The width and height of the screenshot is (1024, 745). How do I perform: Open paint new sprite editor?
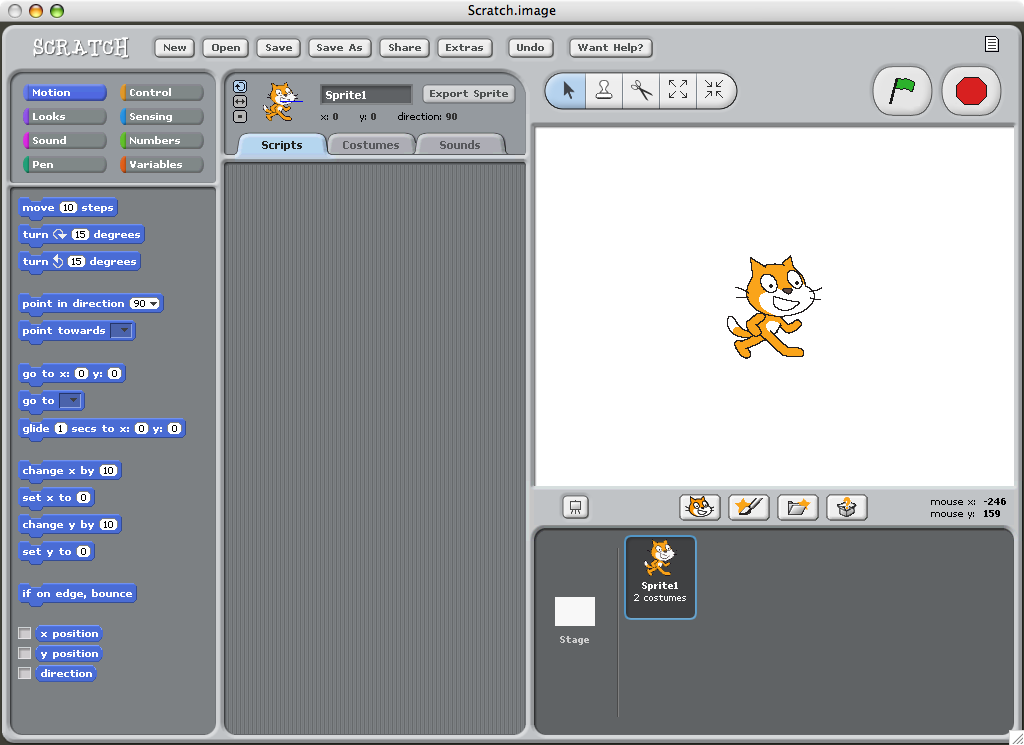click(748, 507)
